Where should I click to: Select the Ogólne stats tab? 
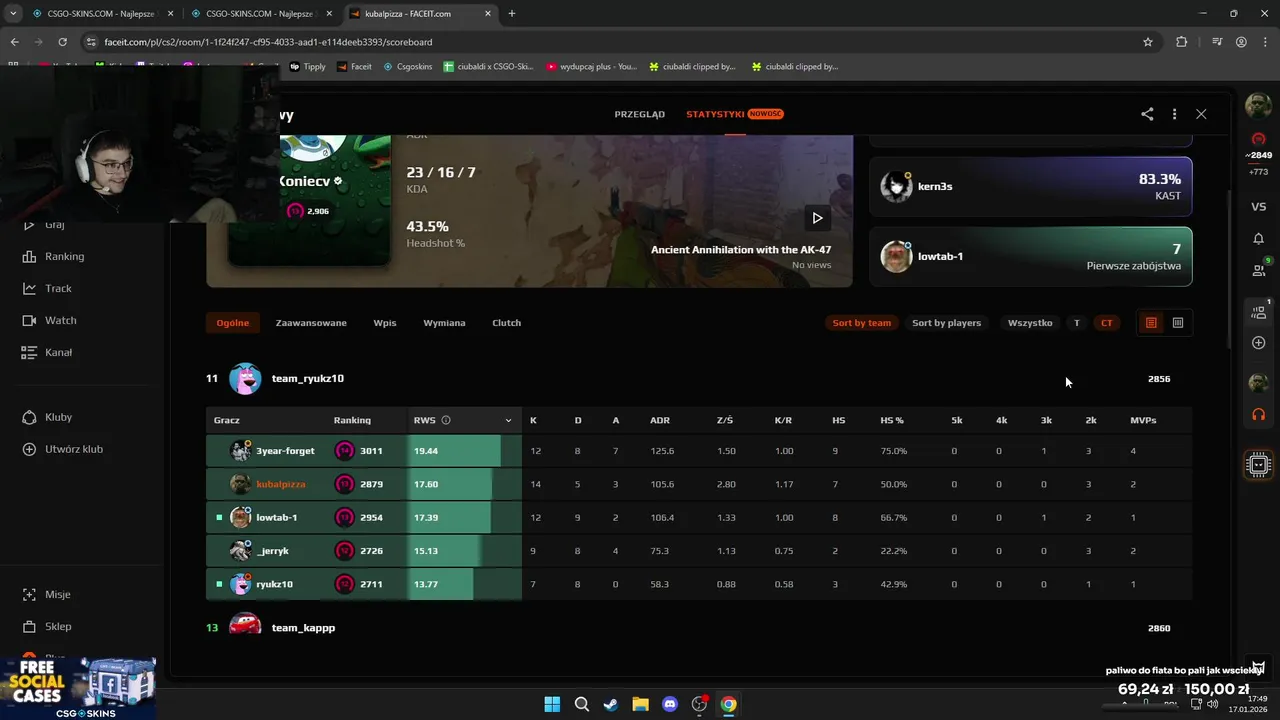click(x=233, y=323)
